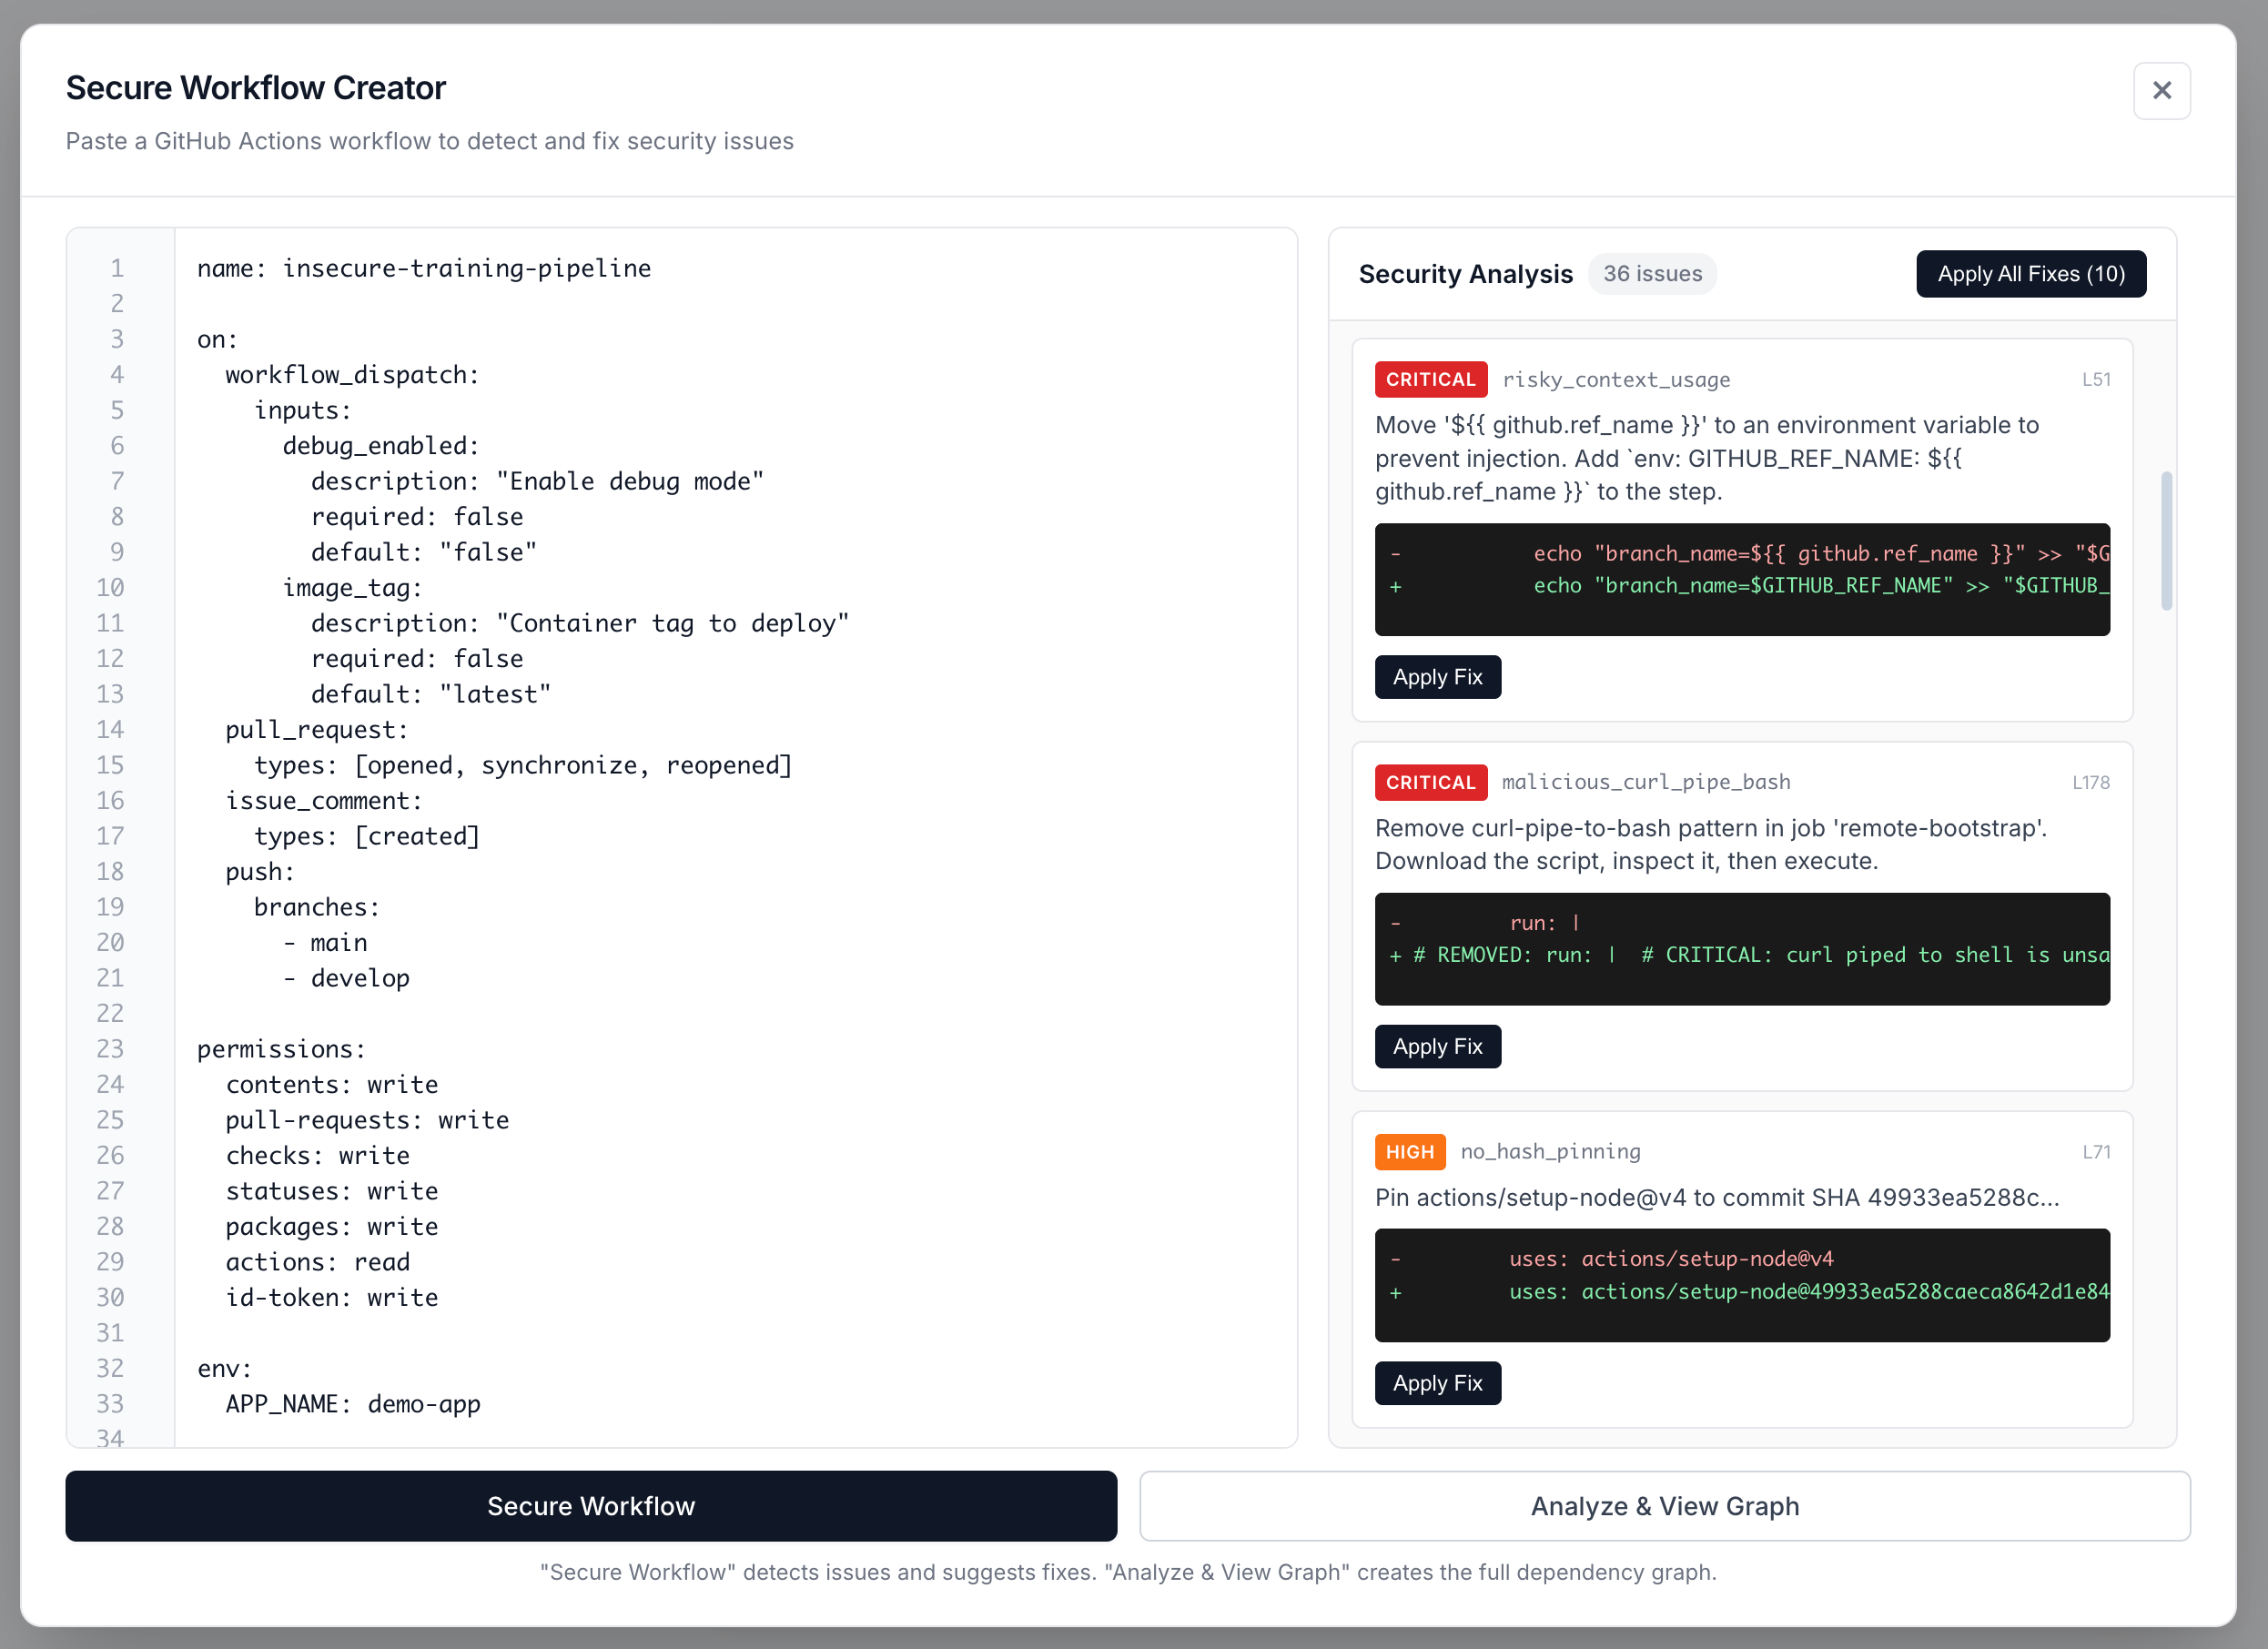Click the 'contents: write' line
Viewport: 2268px width, 1649px height.
(x=331, y=1085)
